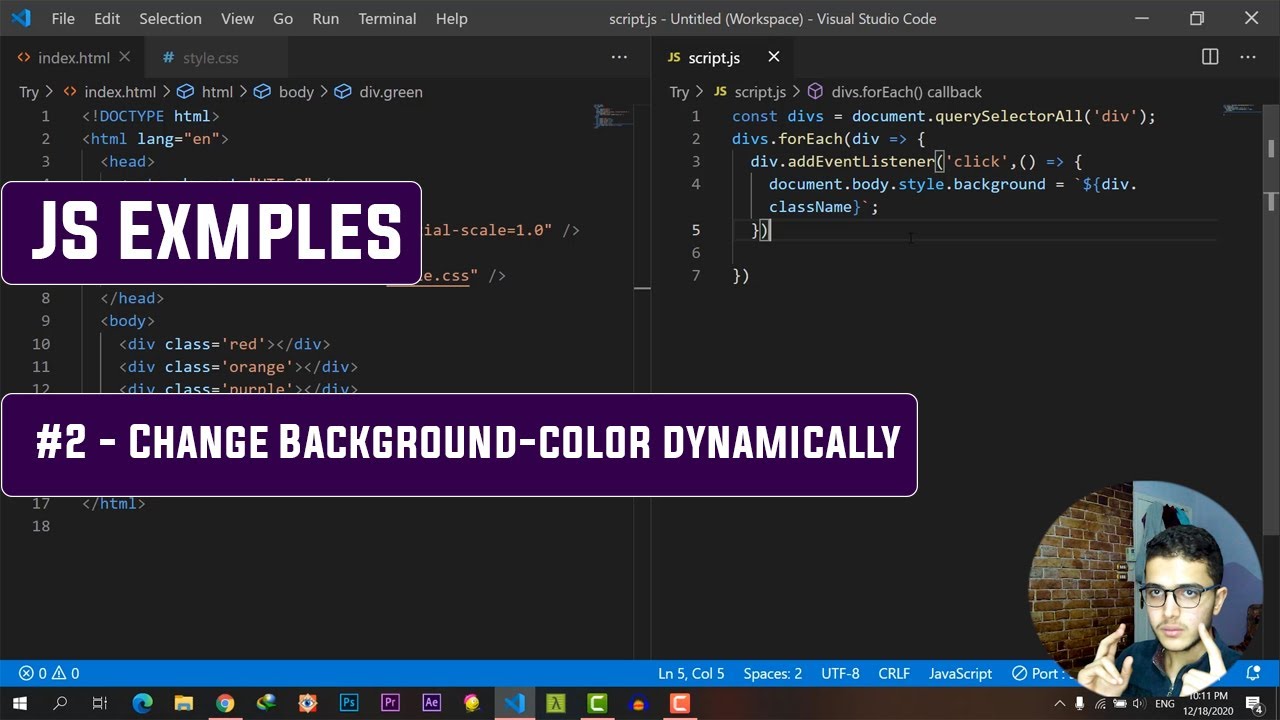Show hidden system tray icons
This screenshot has height=720, width=1280.
1060,704
